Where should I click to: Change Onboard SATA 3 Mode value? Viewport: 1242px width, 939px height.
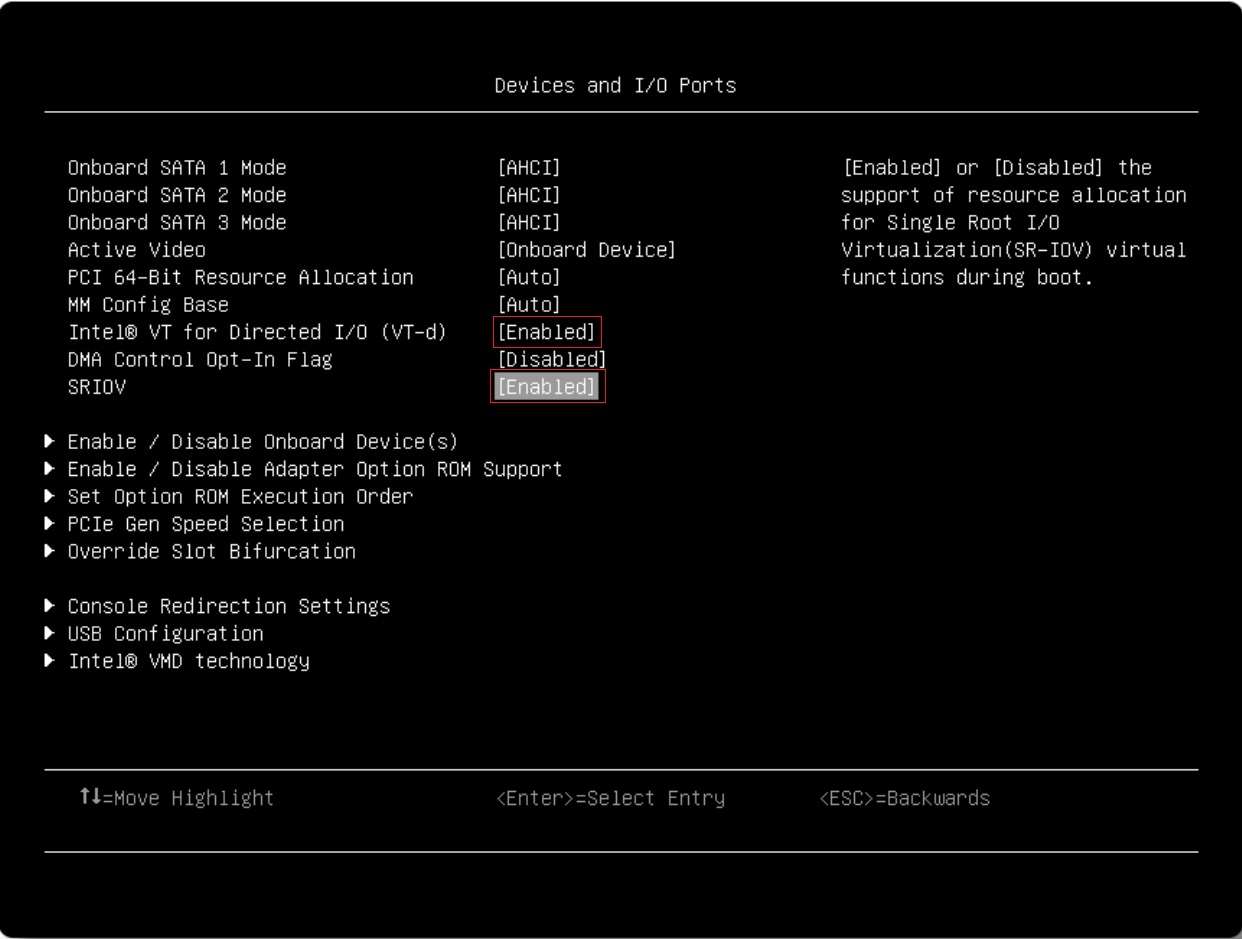[528, 222]
